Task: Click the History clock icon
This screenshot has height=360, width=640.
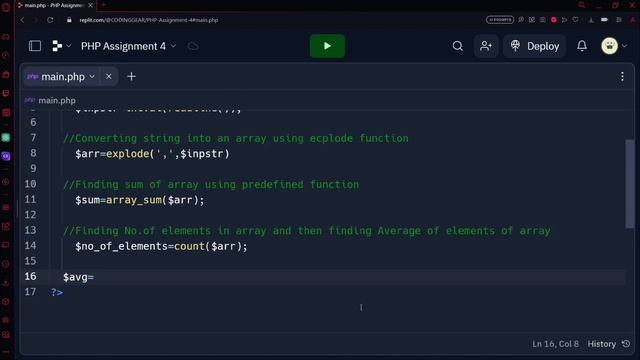Action: click(x=626, y=344)
